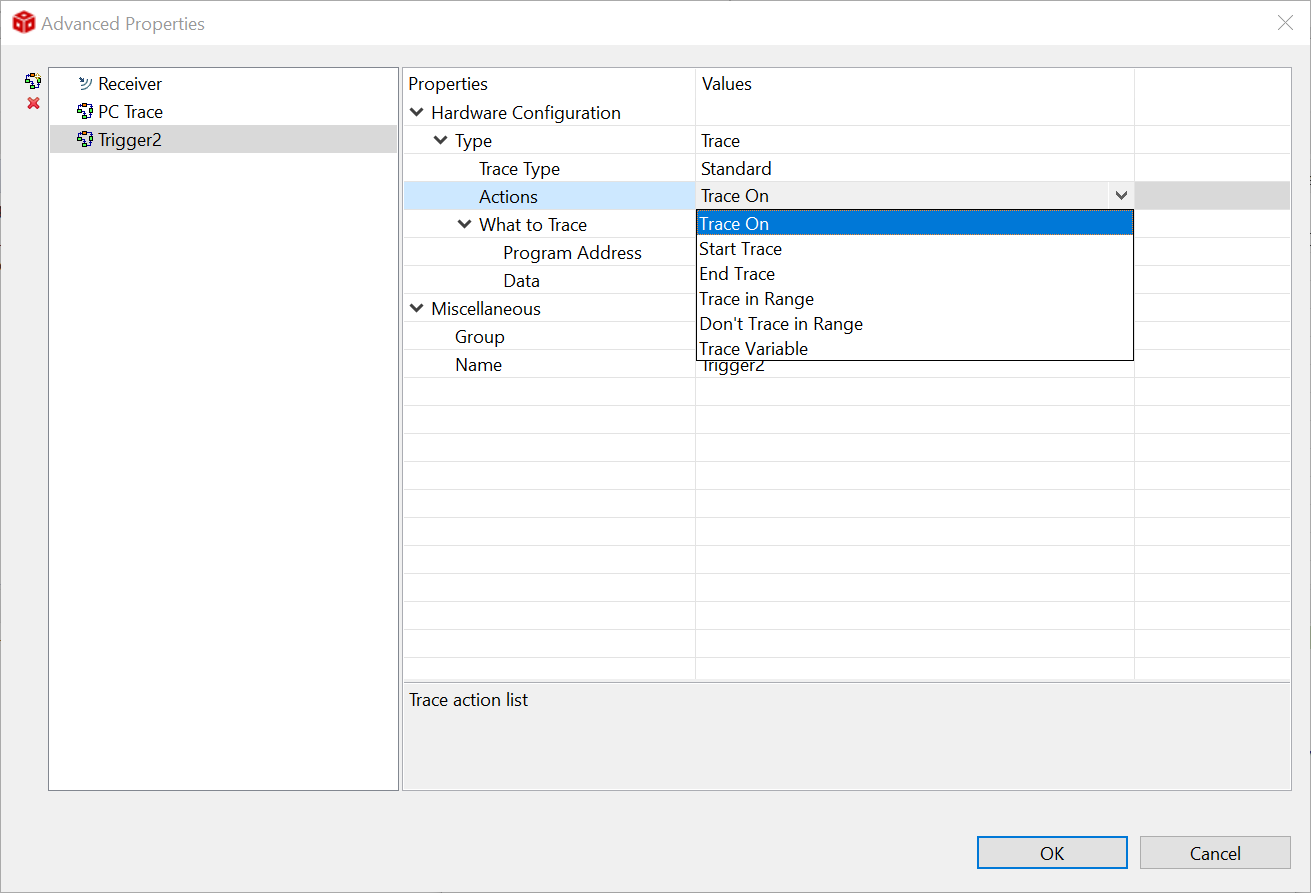Select the Receiver item in the list
Image resolution: width=1311 pixels, height=893 pixels.
(x=129, y=84)
